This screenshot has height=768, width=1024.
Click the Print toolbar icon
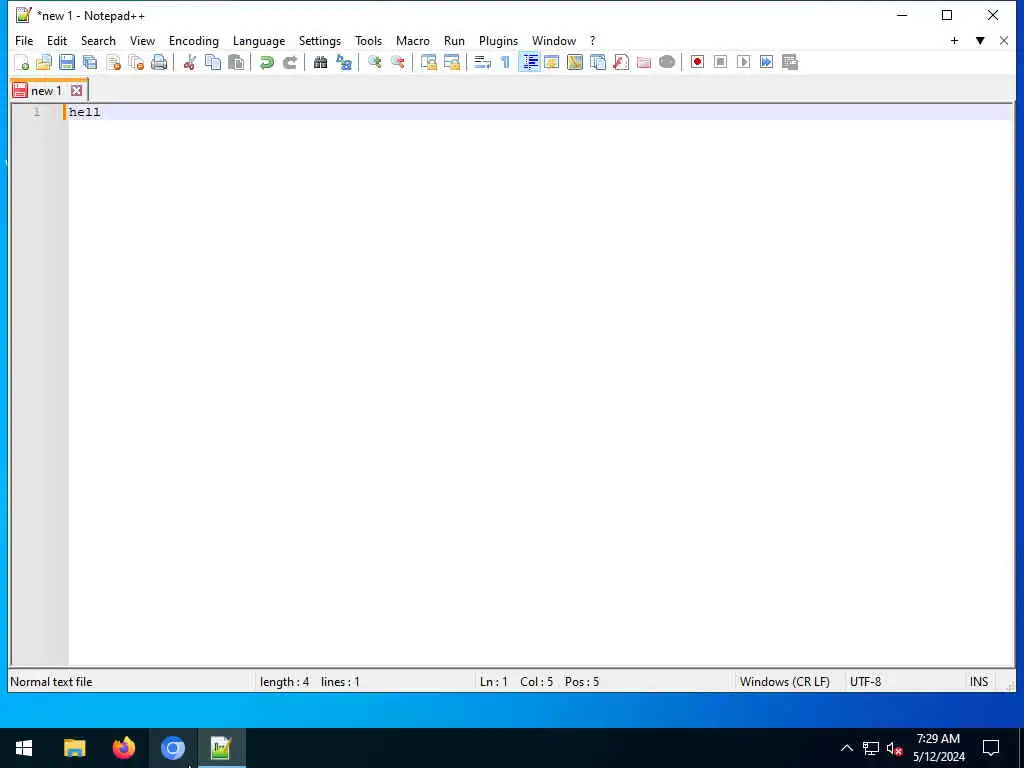click(159, 62)
